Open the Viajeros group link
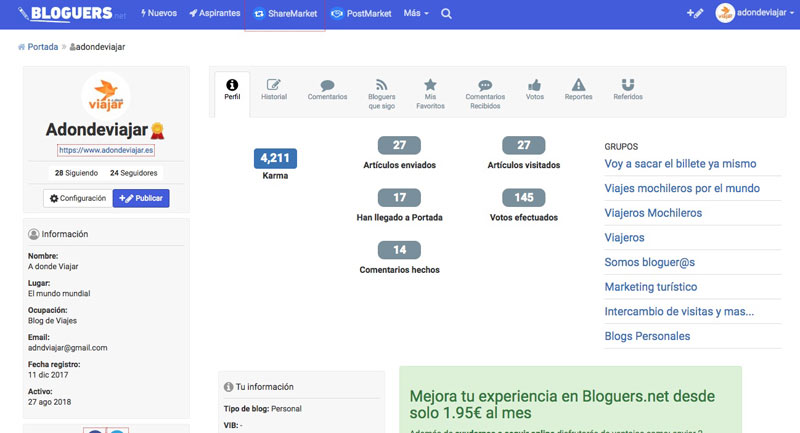The height and width of the screenshot is (433, 800). pyautogui.click(x=624, y=237)
